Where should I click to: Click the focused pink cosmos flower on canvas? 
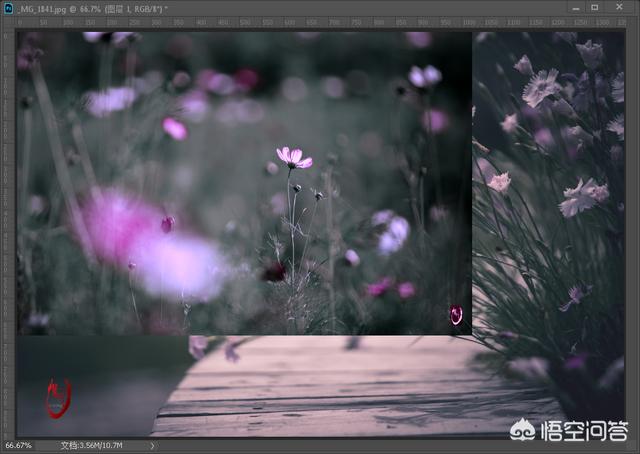pyautogui.click(x=294, y=158)
